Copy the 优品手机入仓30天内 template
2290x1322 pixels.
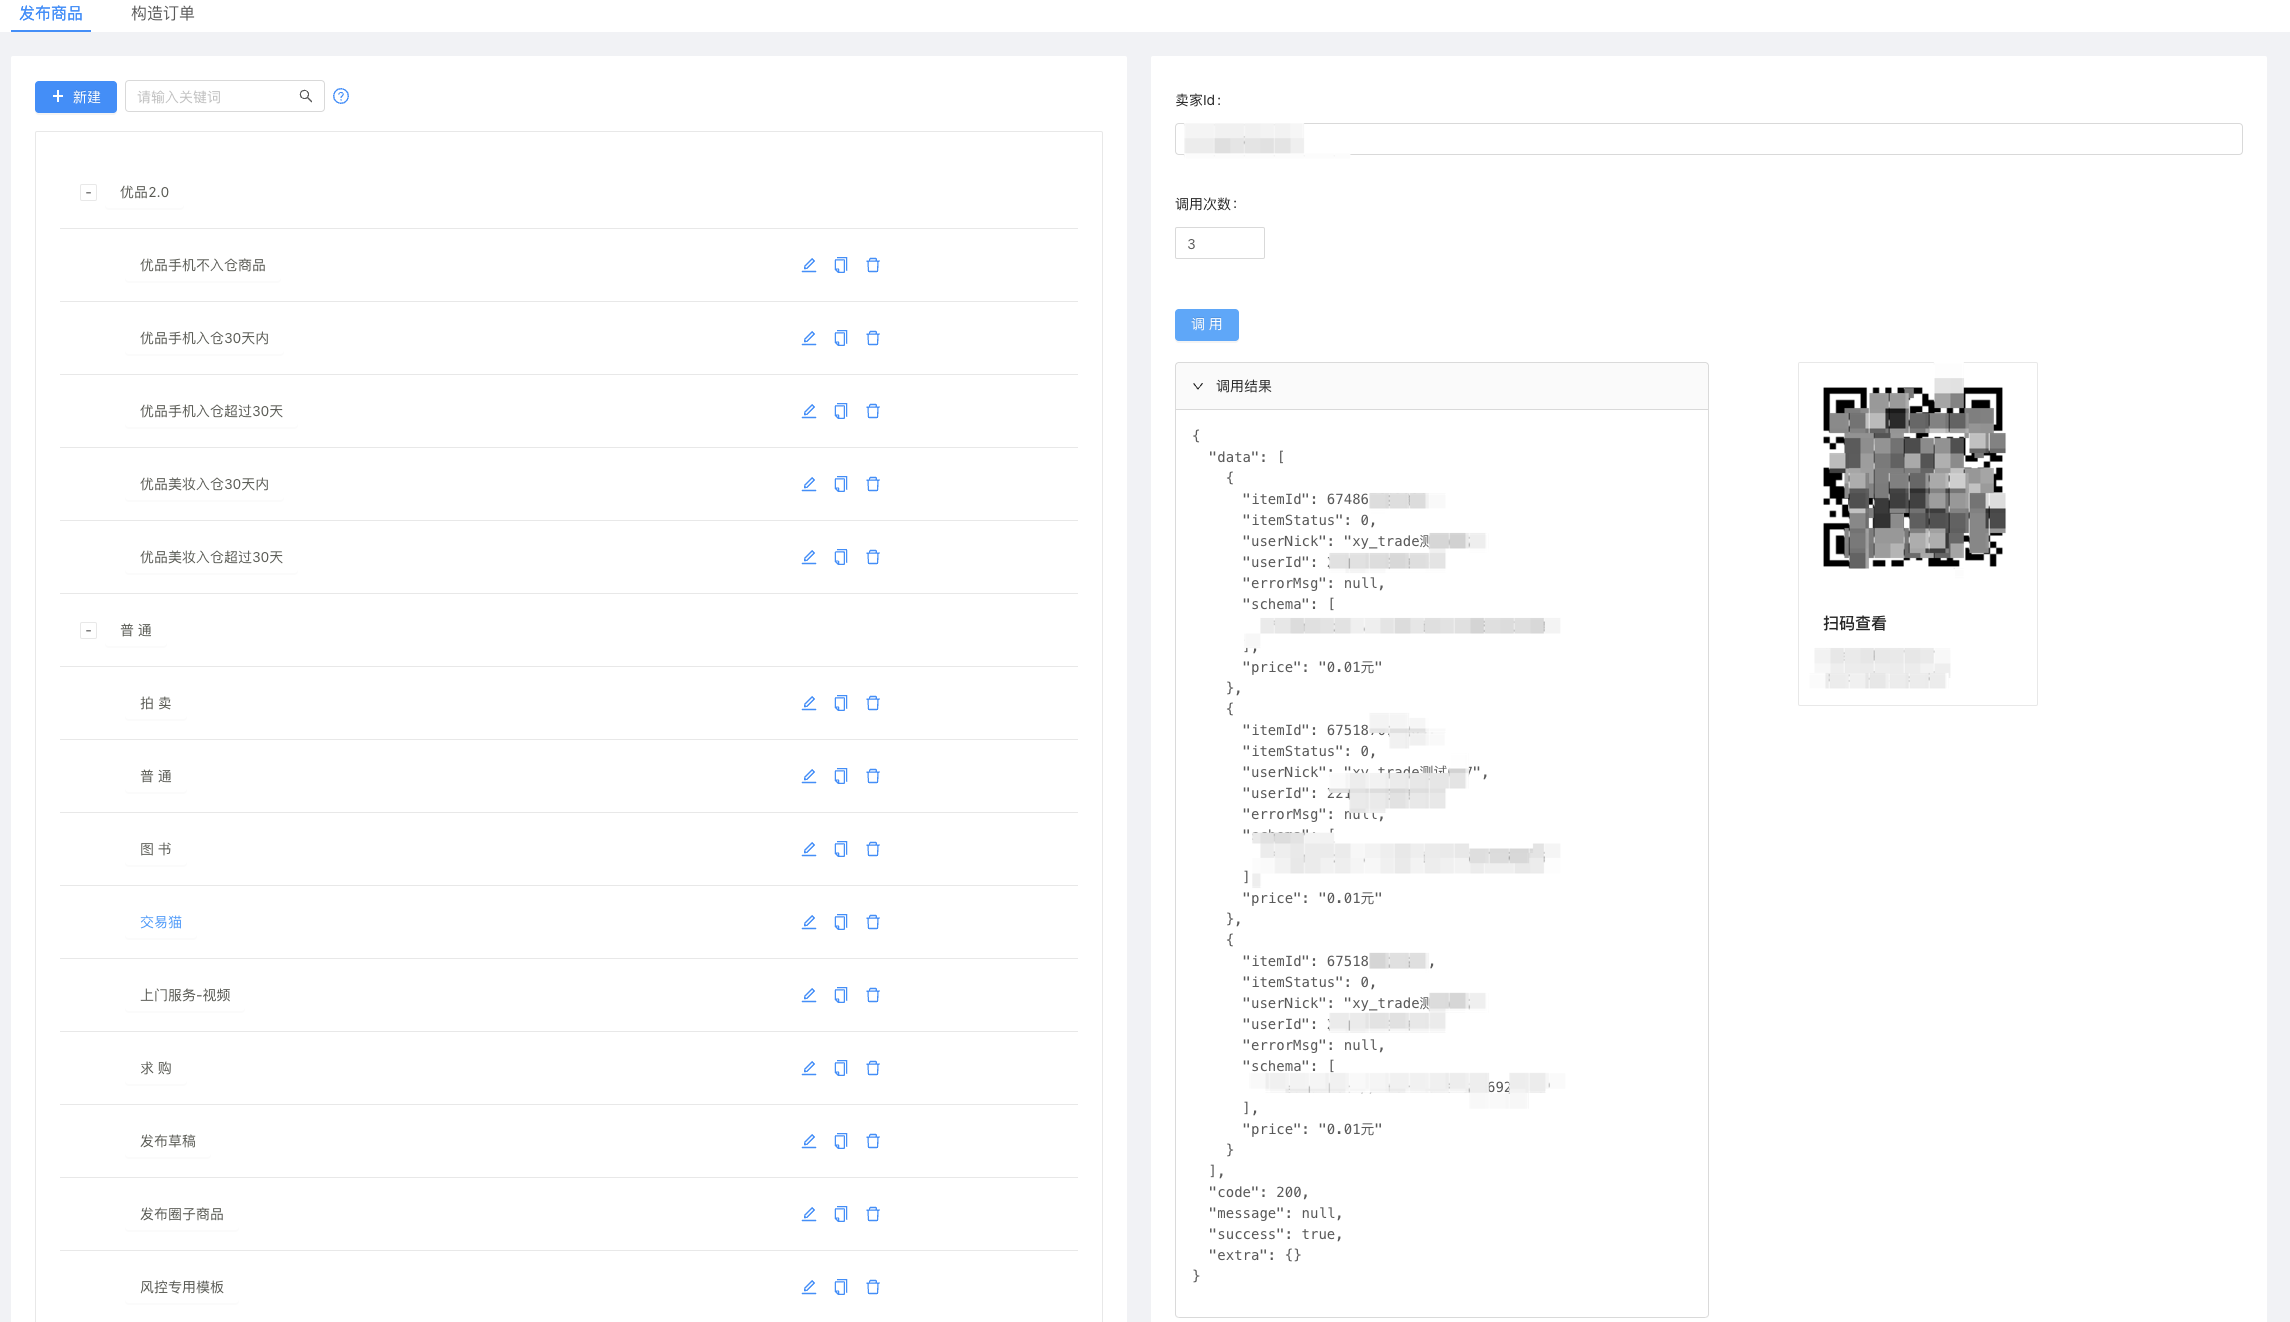coord(841,338)
